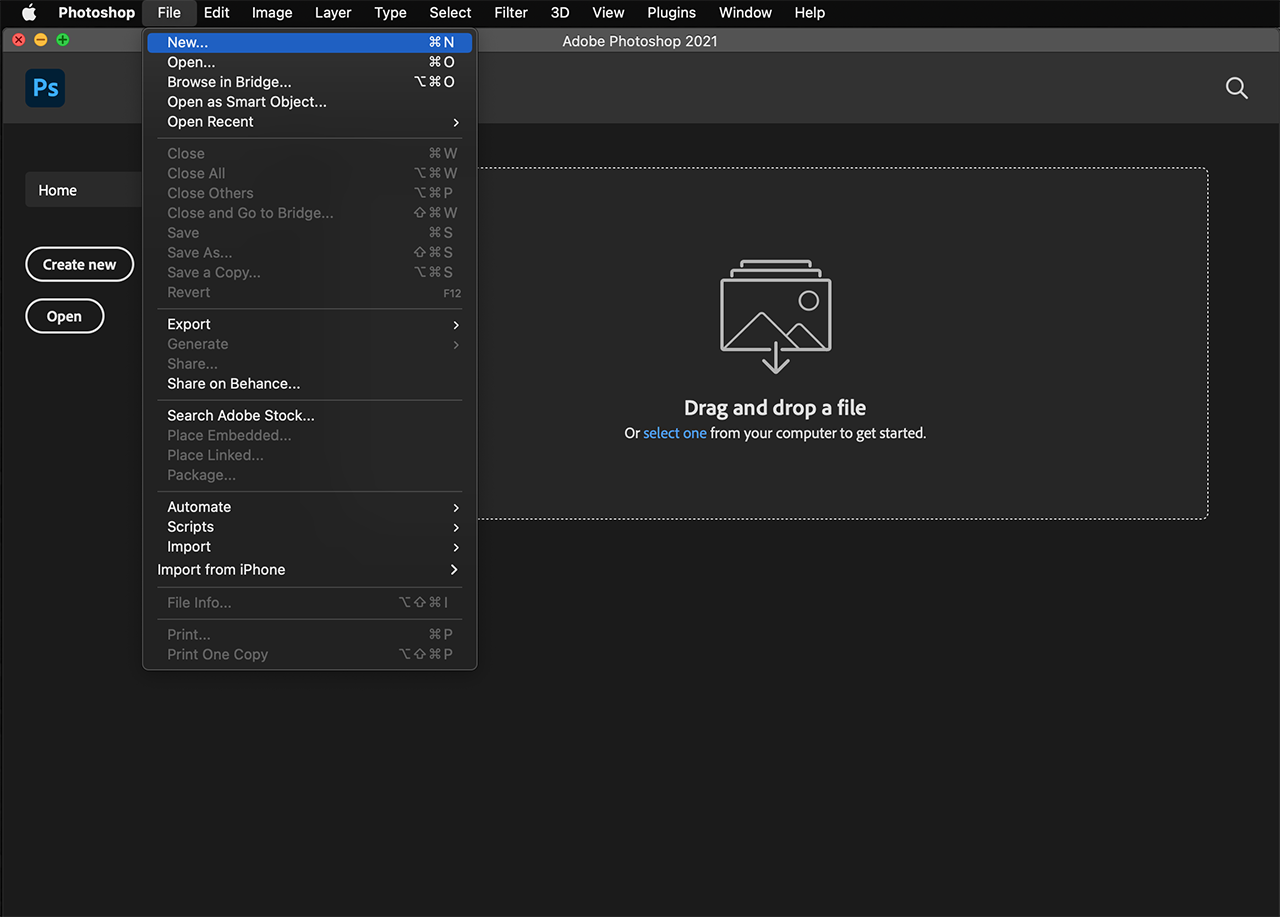Viewport: 1280px width, 917px height.
Task: Click the Open button on Home screen
Action: (x=64, y=316)
